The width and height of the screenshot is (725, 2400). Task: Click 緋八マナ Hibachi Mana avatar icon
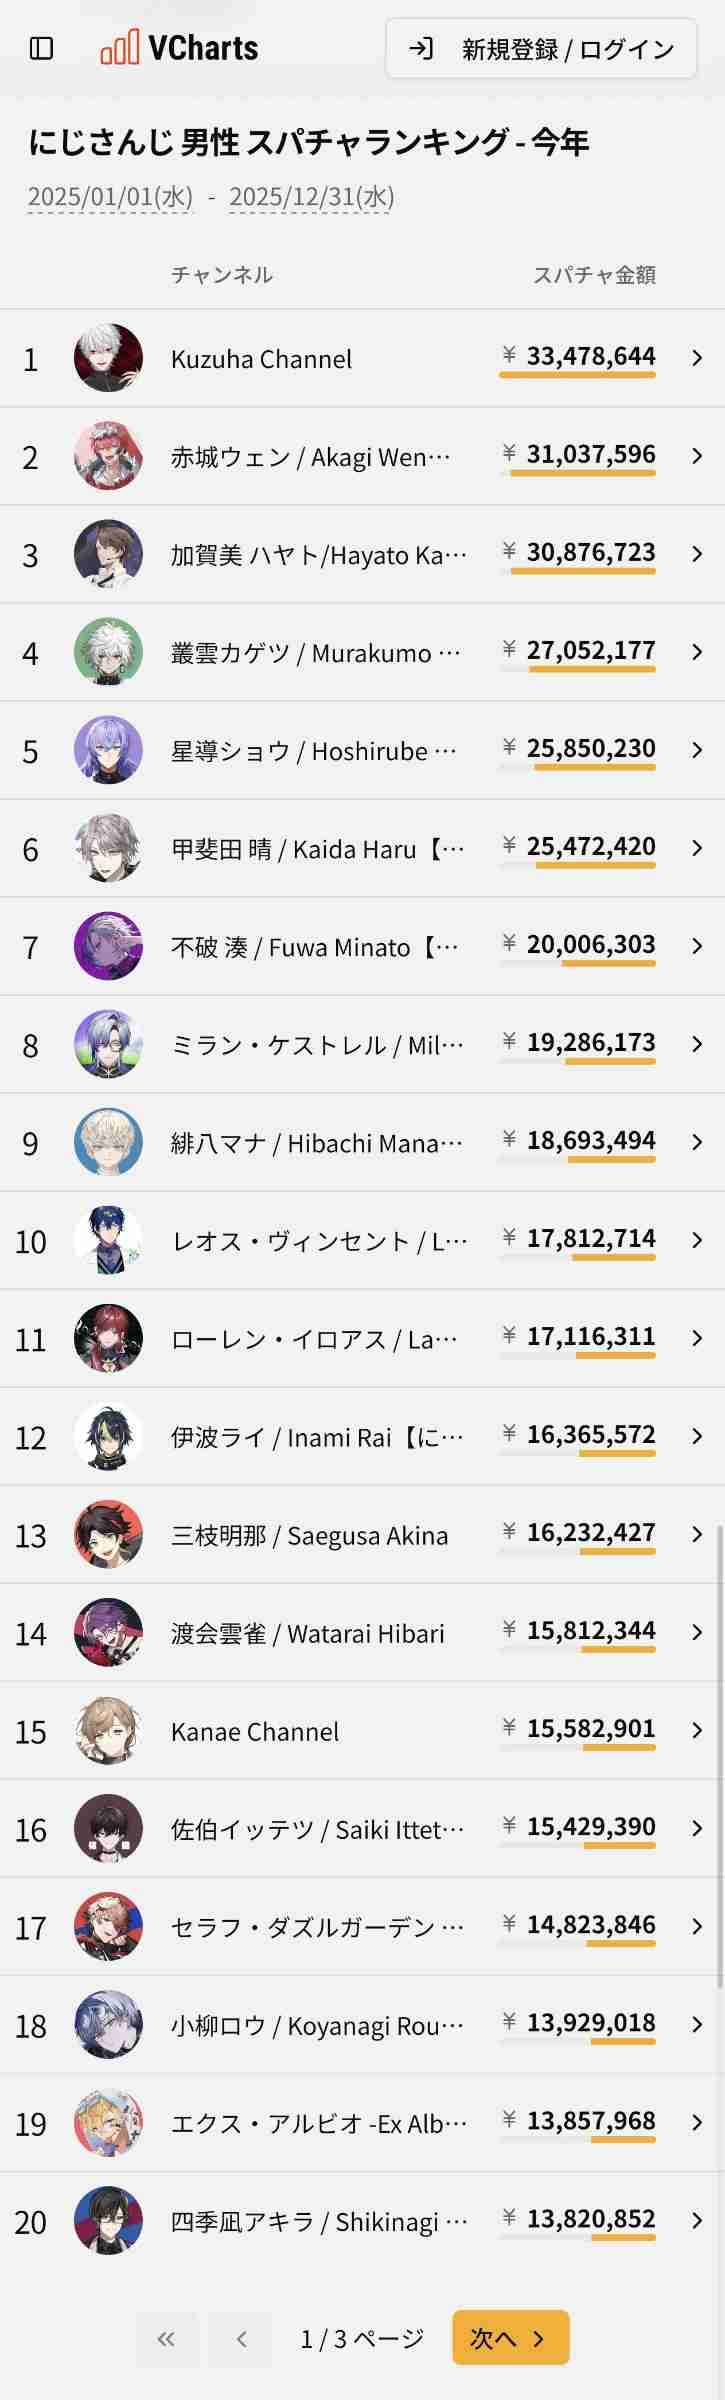click(x=108, y=1142)
